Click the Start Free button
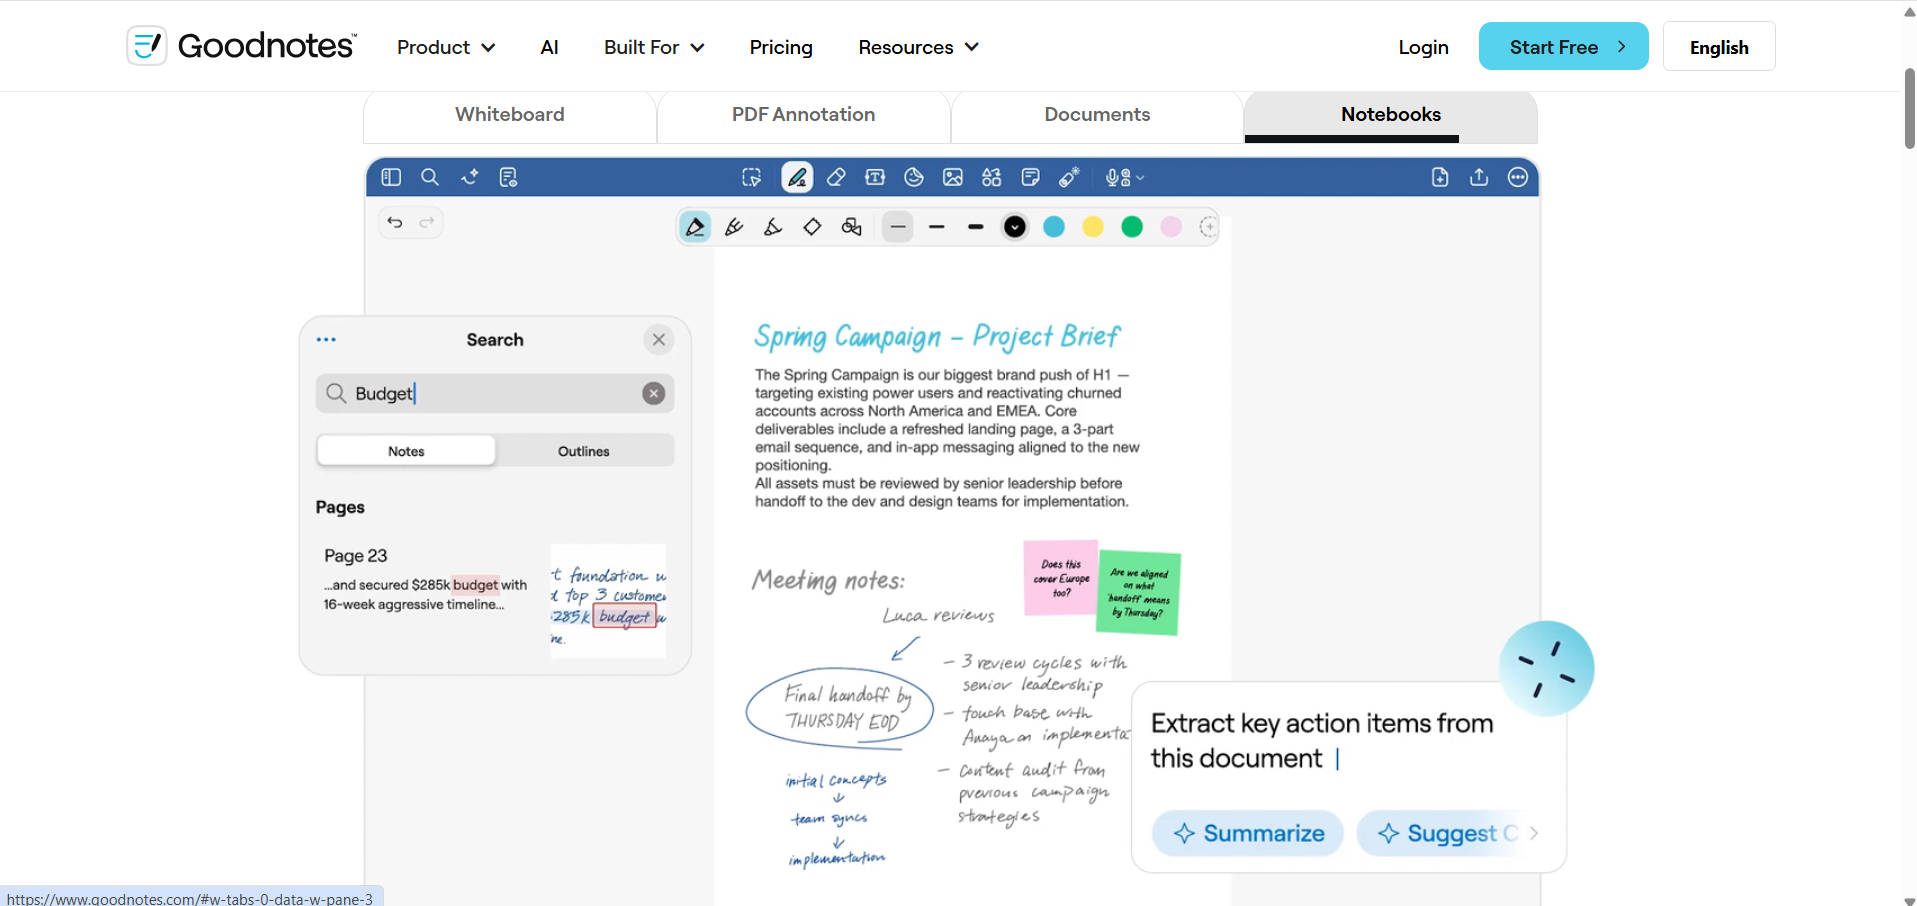The image size is (1917, 906). pyautogui.click(x=1563, y=47)
